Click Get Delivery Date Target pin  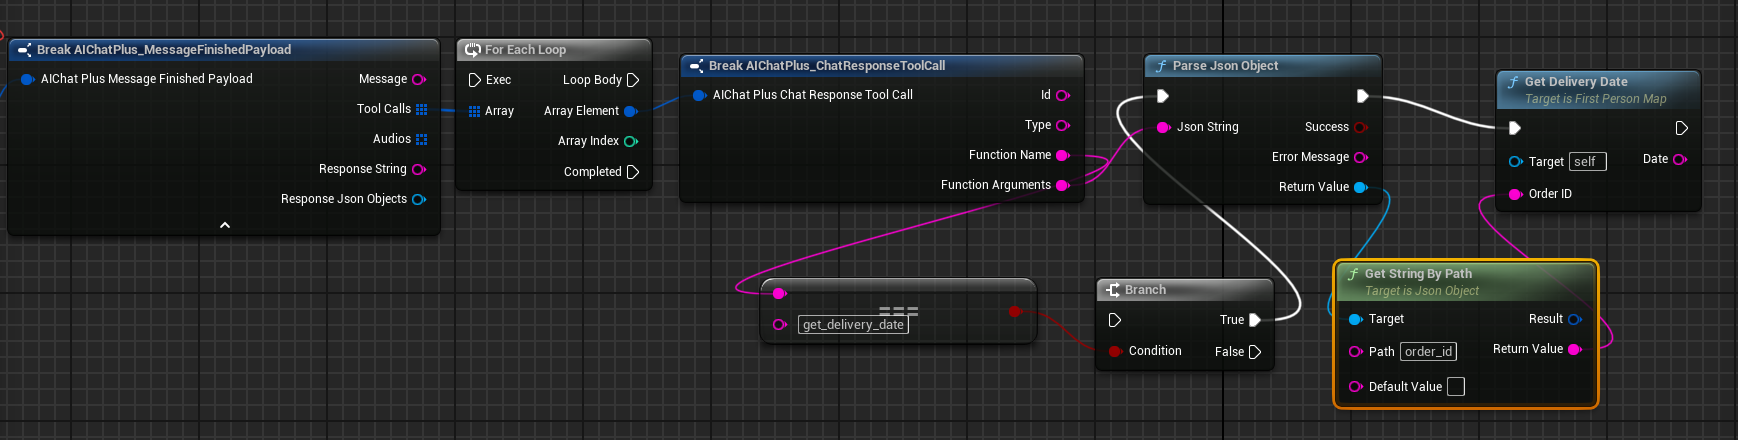tap(1515, 161)
